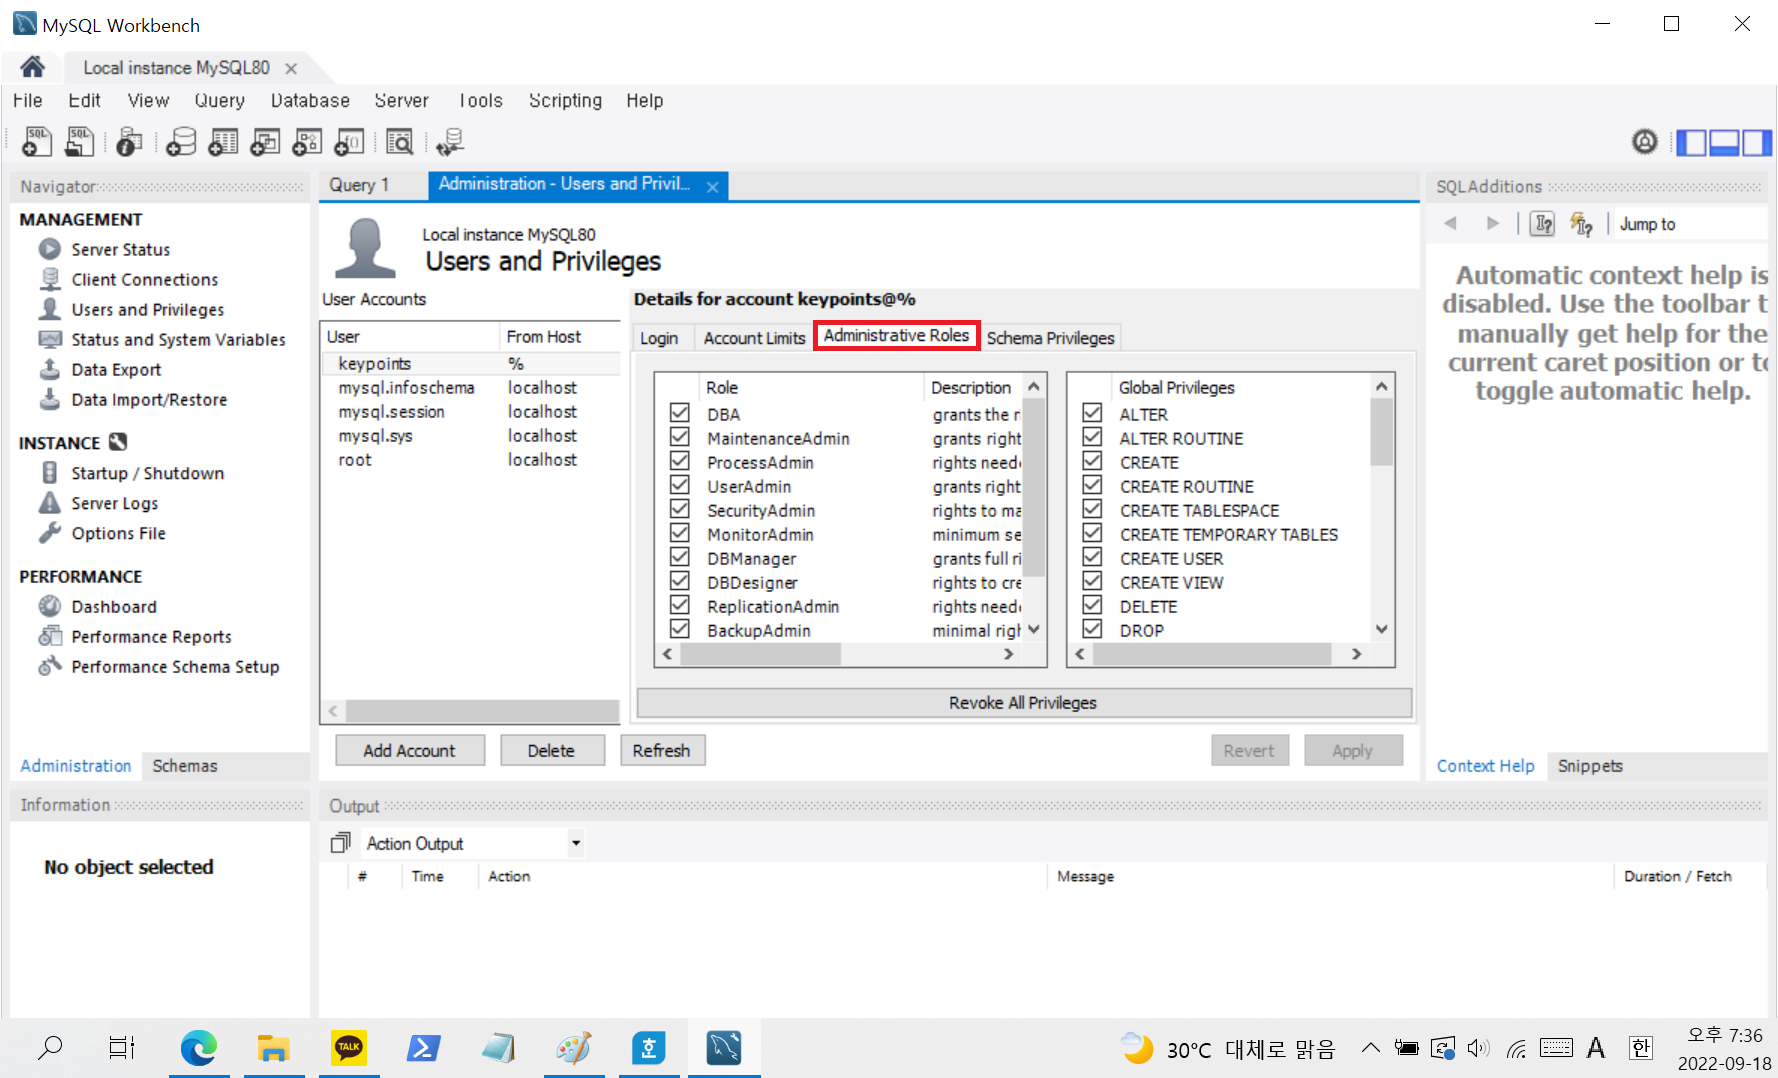Click the Revert button

point(1250,750)
